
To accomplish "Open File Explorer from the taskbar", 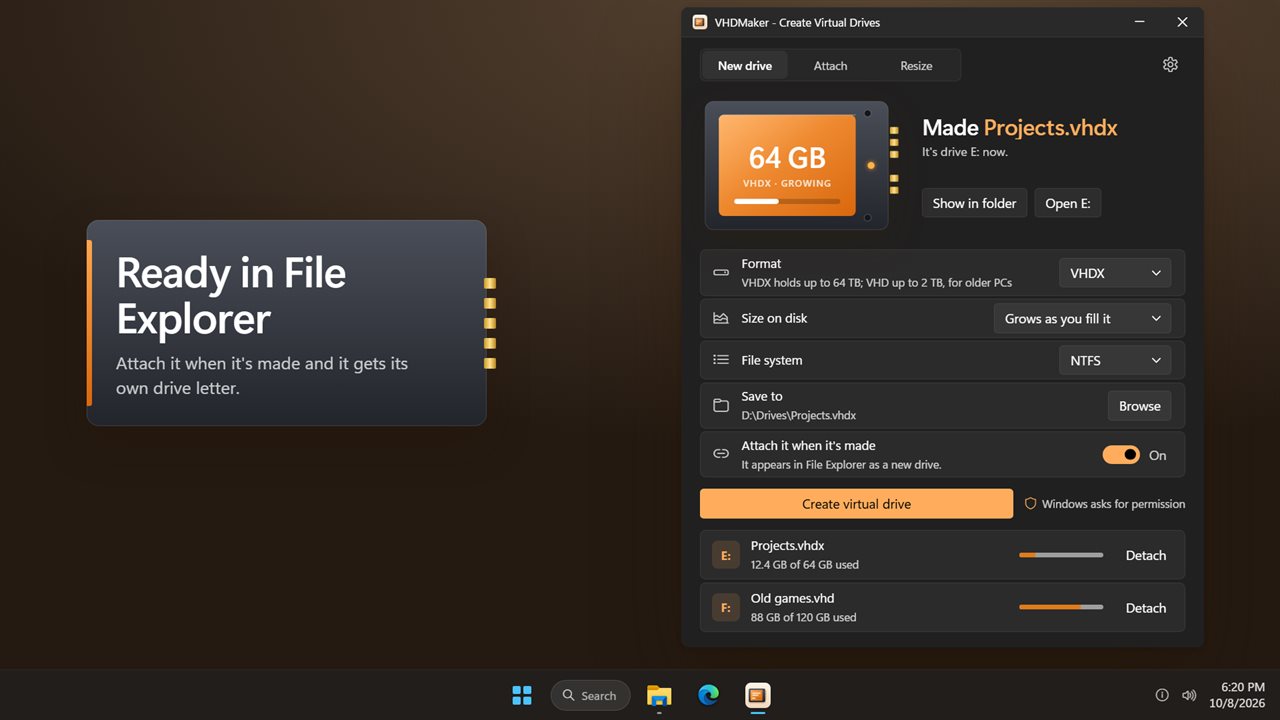I will [x=659, y=695].
